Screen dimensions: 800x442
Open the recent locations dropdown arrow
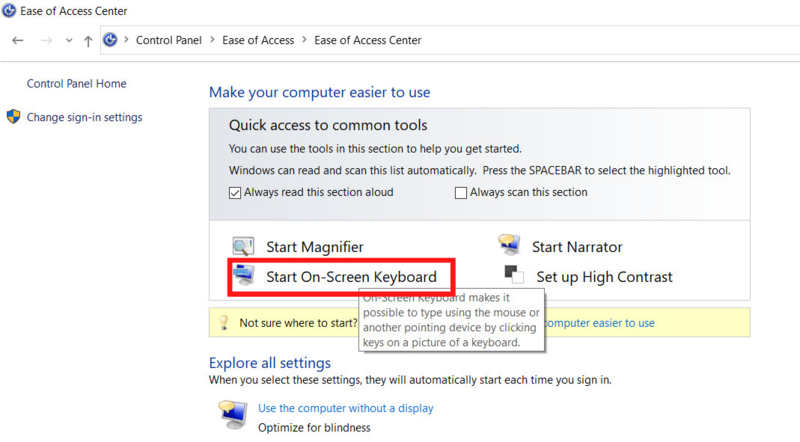(69, 40)
